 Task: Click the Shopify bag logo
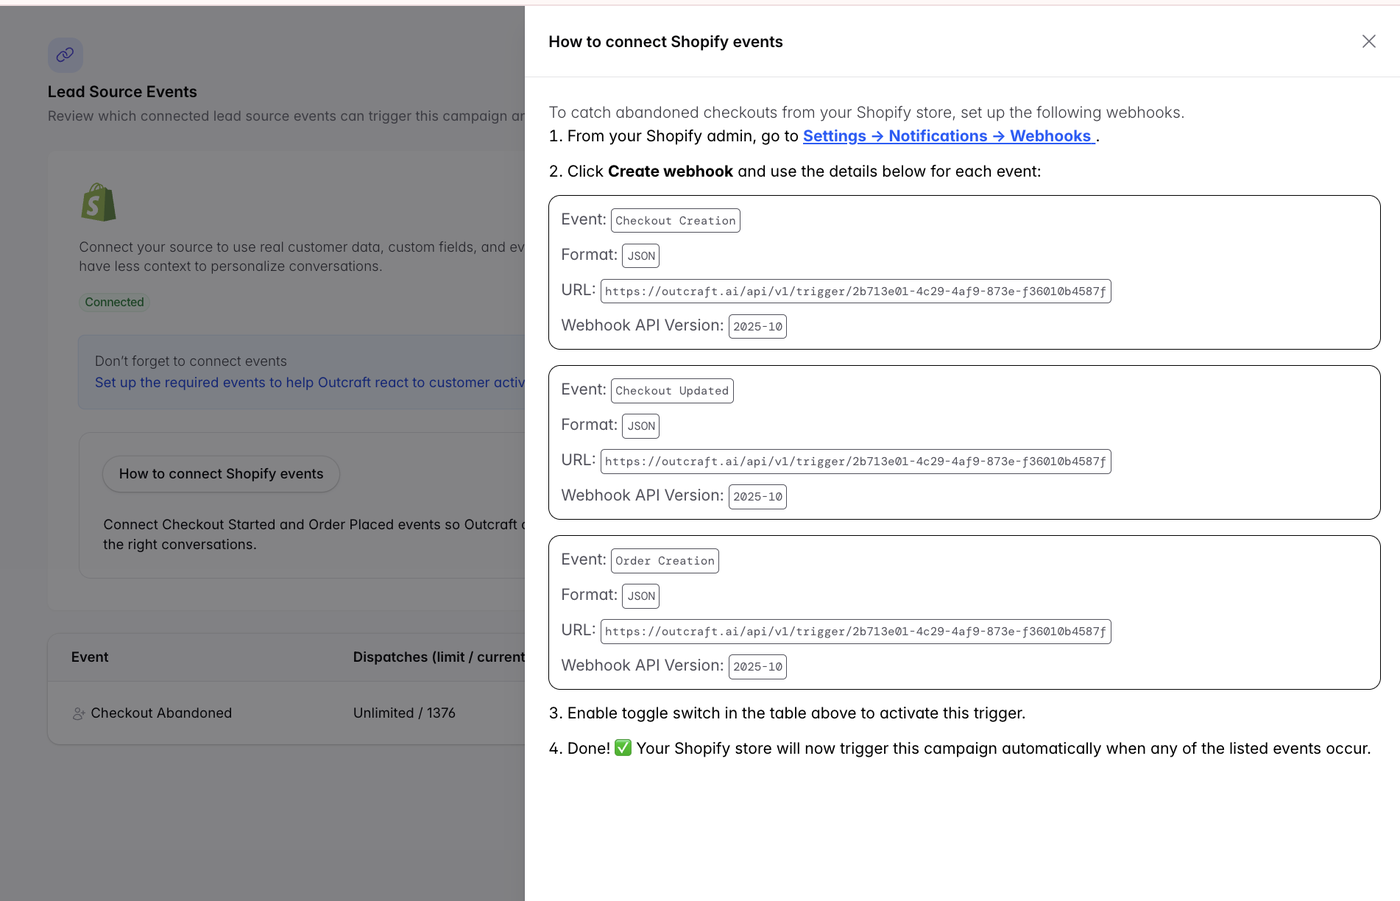point(98,202)
